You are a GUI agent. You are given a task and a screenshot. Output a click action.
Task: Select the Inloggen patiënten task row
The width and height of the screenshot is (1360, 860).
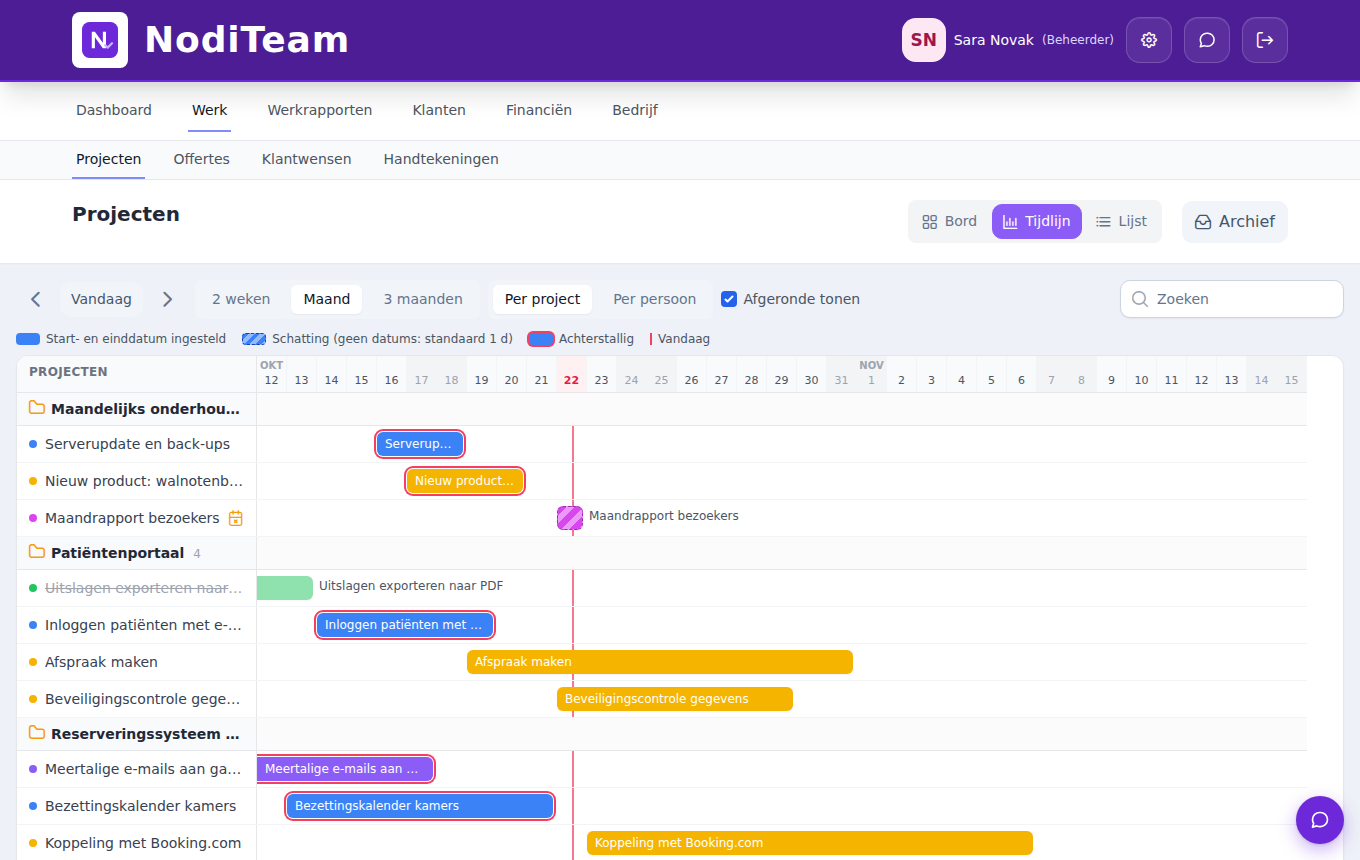(137, 625)
